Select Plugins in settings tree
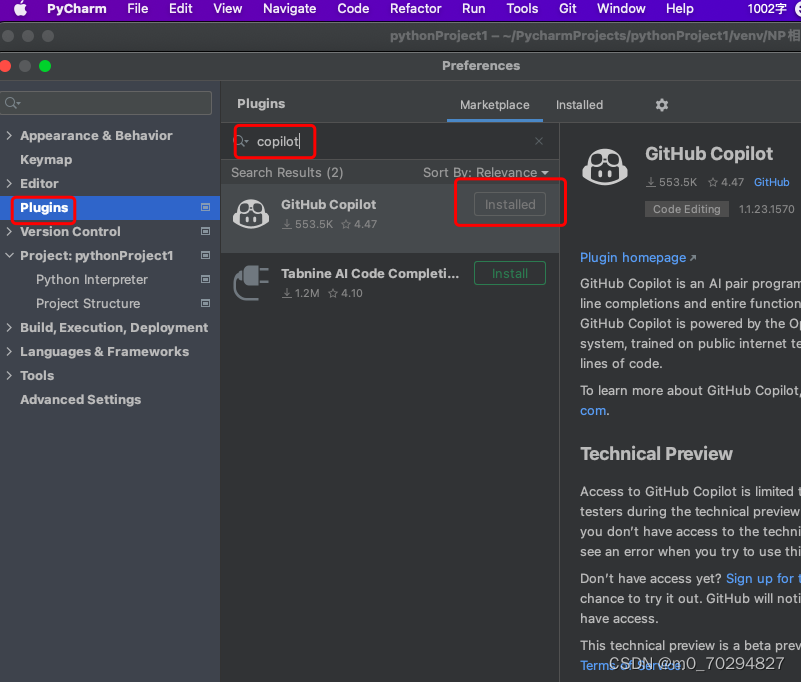 pos(44,207)
